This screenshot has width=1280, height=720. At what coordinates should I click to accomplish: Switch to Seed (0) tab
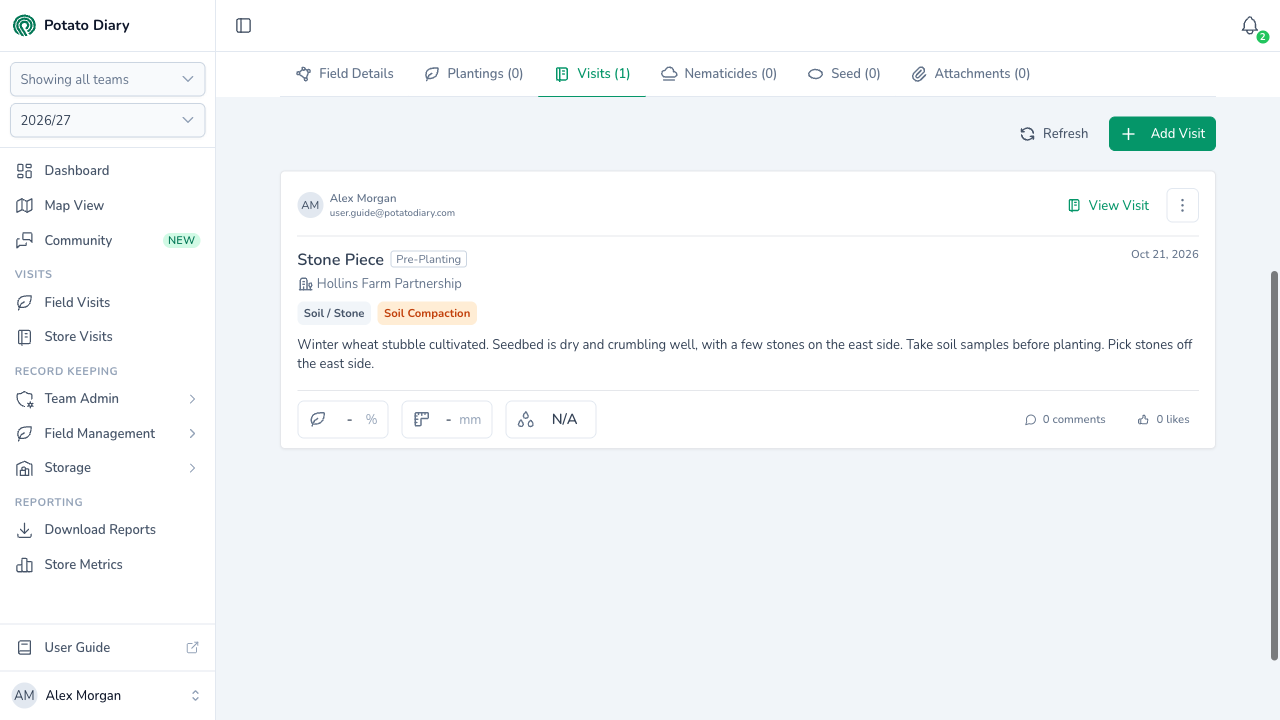click(x=844, y=74)
